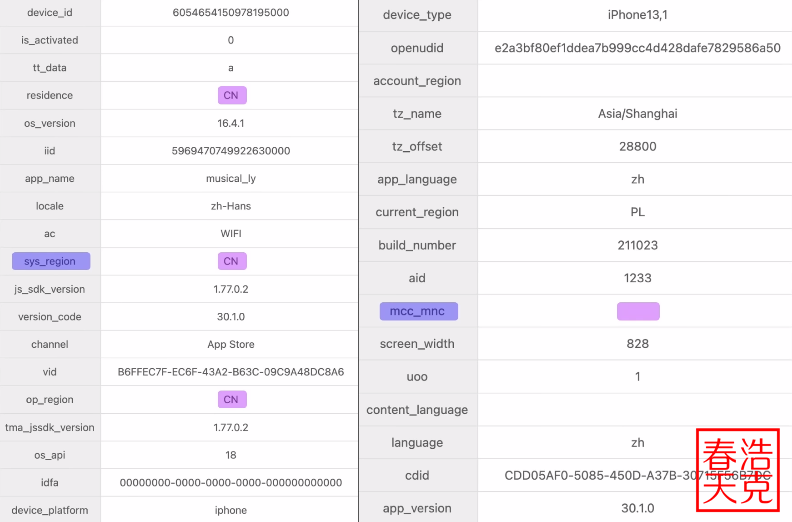Click the CN tag in op_region row

pyautogui.click(x=231, y=399)
